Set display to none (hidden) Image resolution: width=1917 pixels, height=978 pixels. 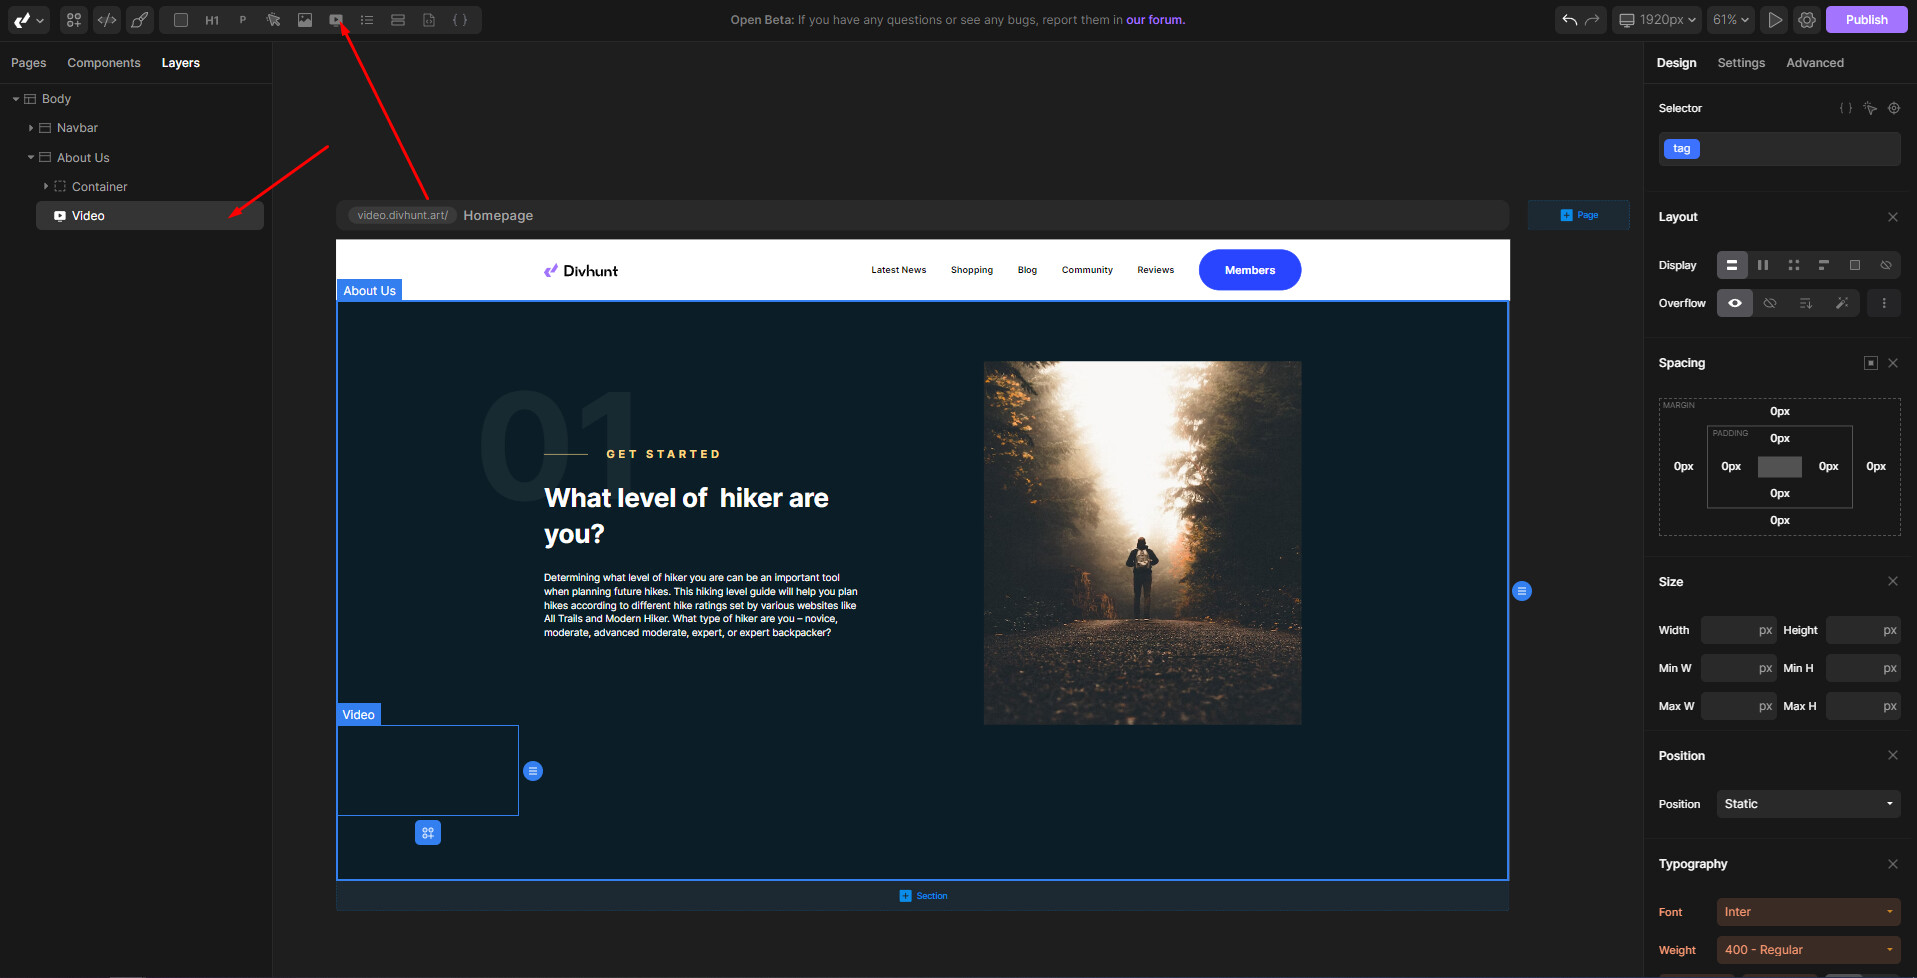coord(1886,265)
